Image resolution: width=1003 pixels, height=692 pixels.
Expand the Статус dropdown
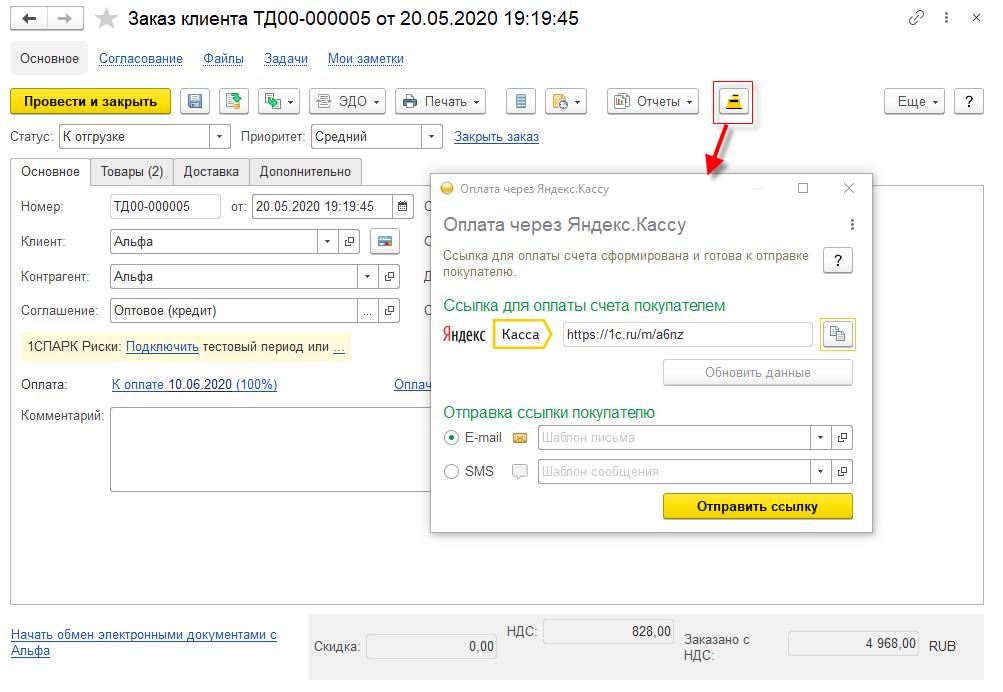pyautogui.click(x=220, y=137)
